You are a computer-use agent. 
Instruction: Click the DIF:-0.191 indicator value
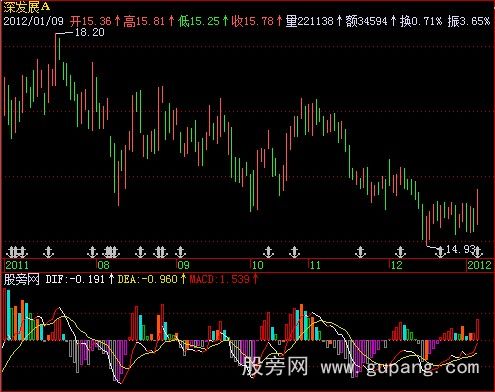(75, 279)
